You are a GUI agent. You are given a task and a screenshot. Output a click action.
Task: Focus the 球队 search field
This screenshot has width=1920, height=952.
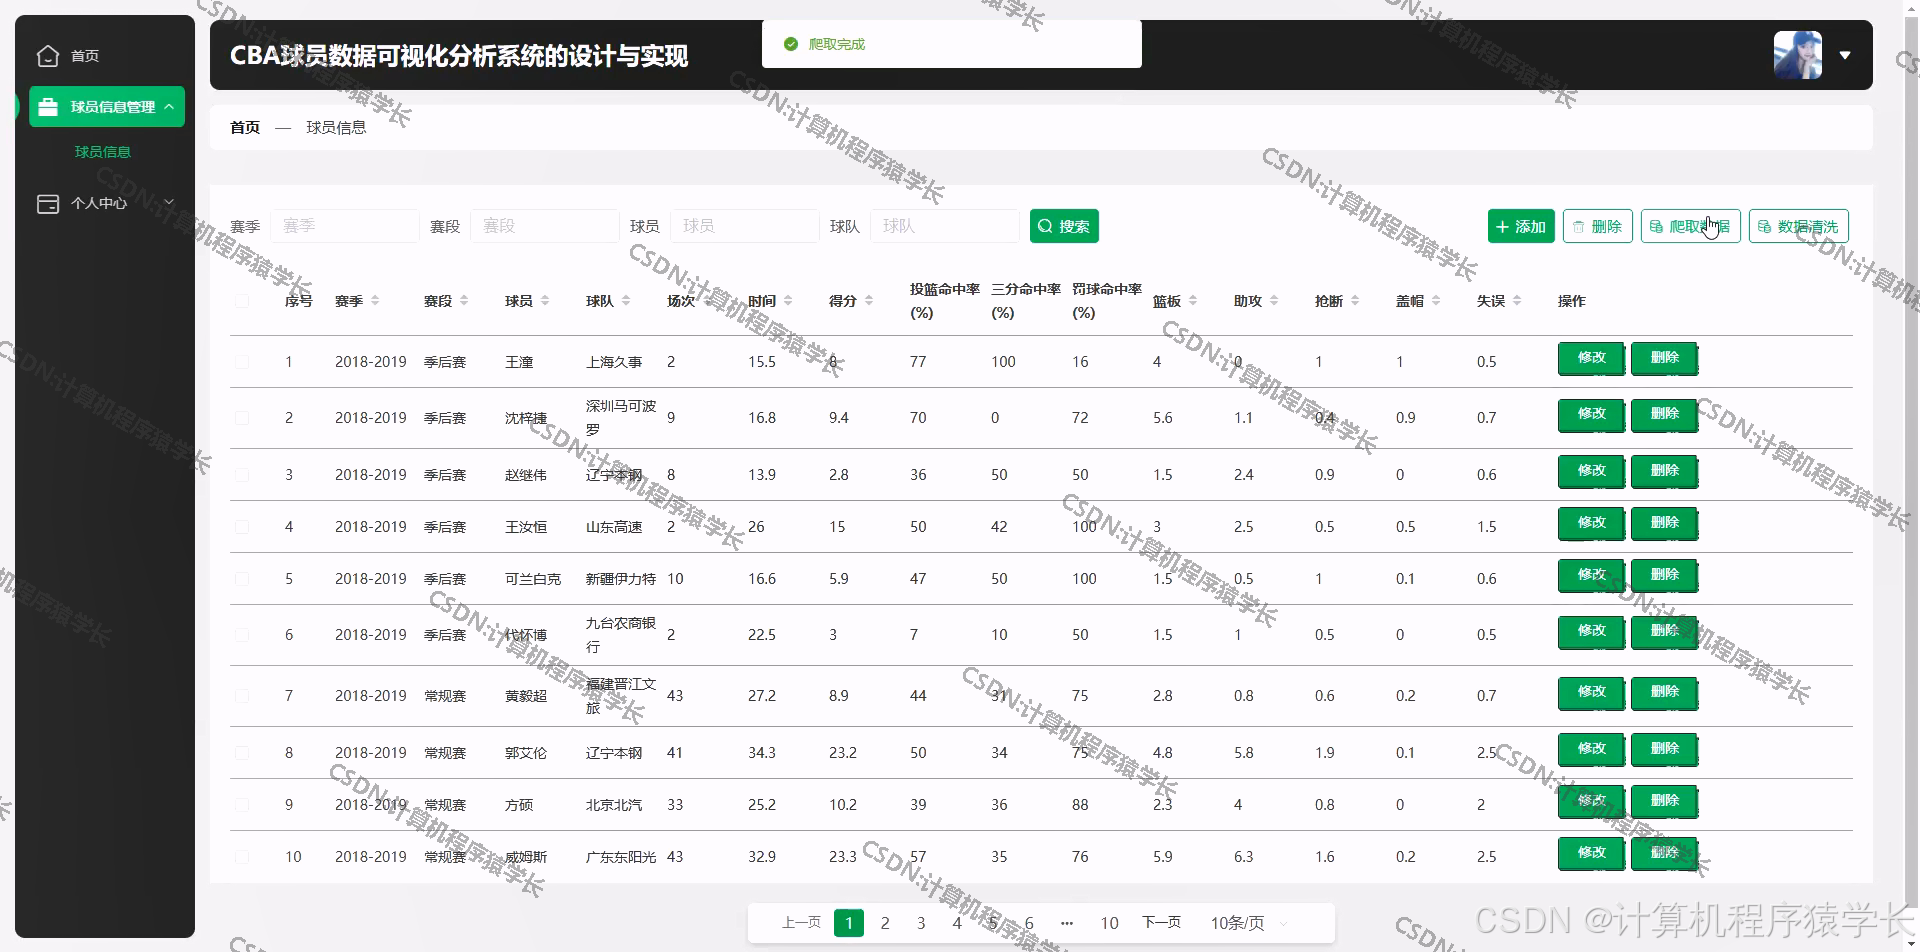point(945,226)
